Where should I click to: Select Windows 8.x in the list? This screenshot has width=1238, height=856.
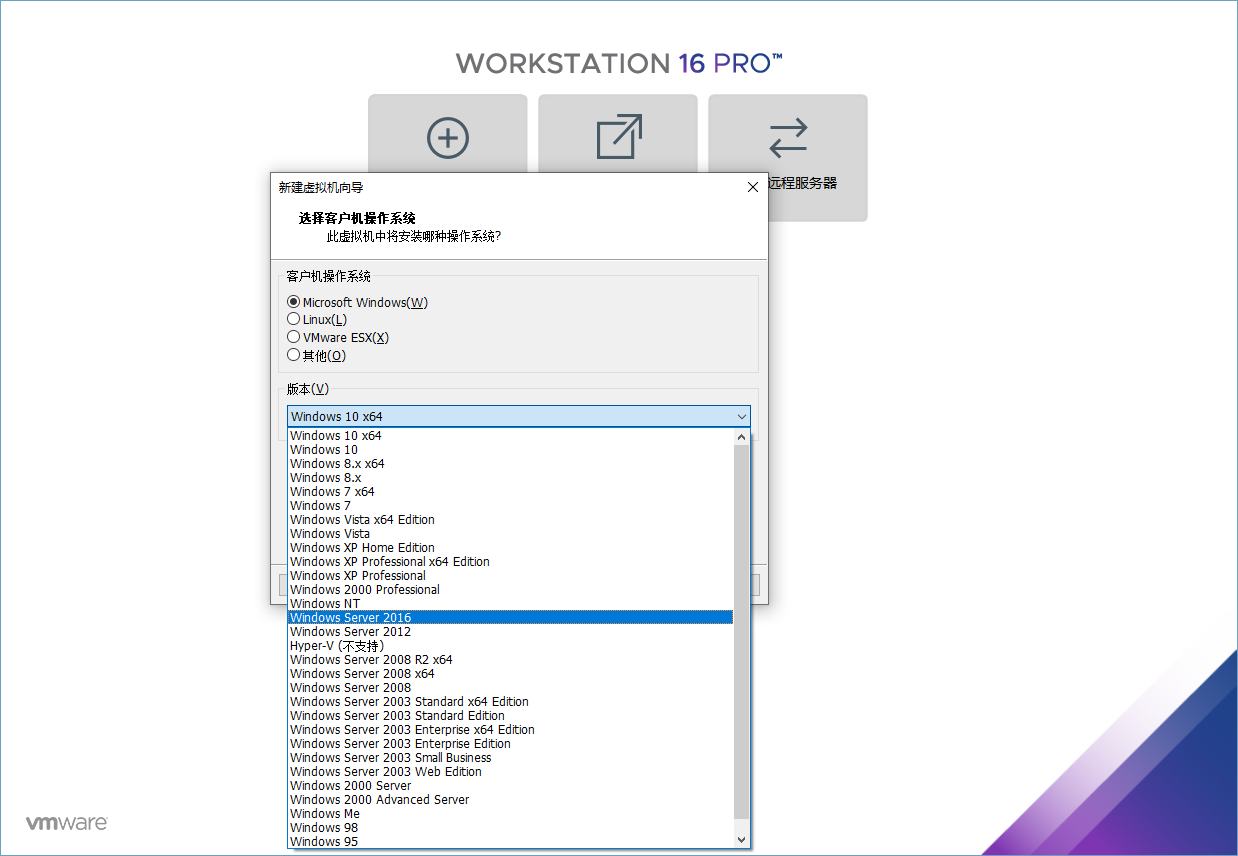(510, 478)
